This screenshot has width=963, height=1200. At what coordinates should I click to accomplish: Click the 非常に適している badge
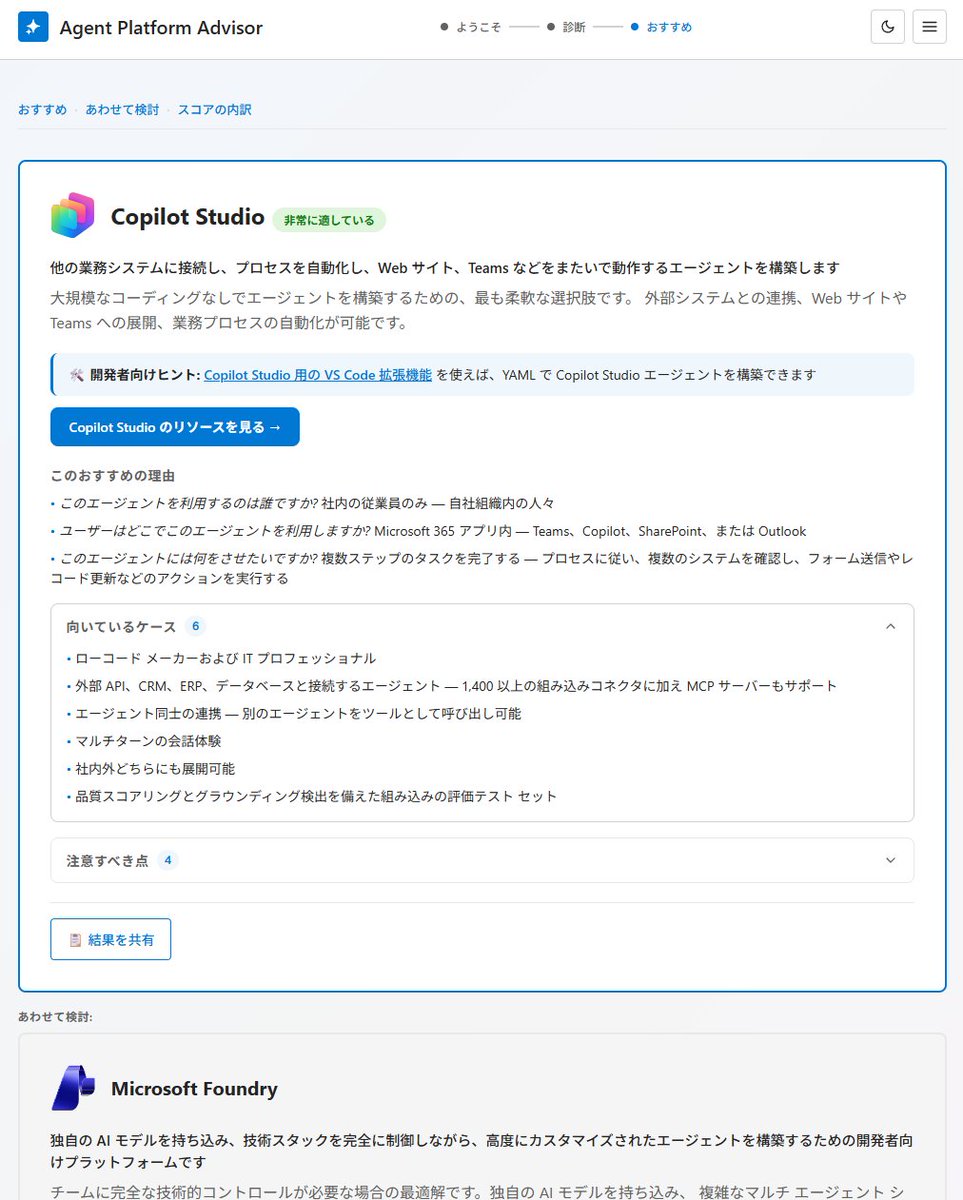click(x=328, y=219)
